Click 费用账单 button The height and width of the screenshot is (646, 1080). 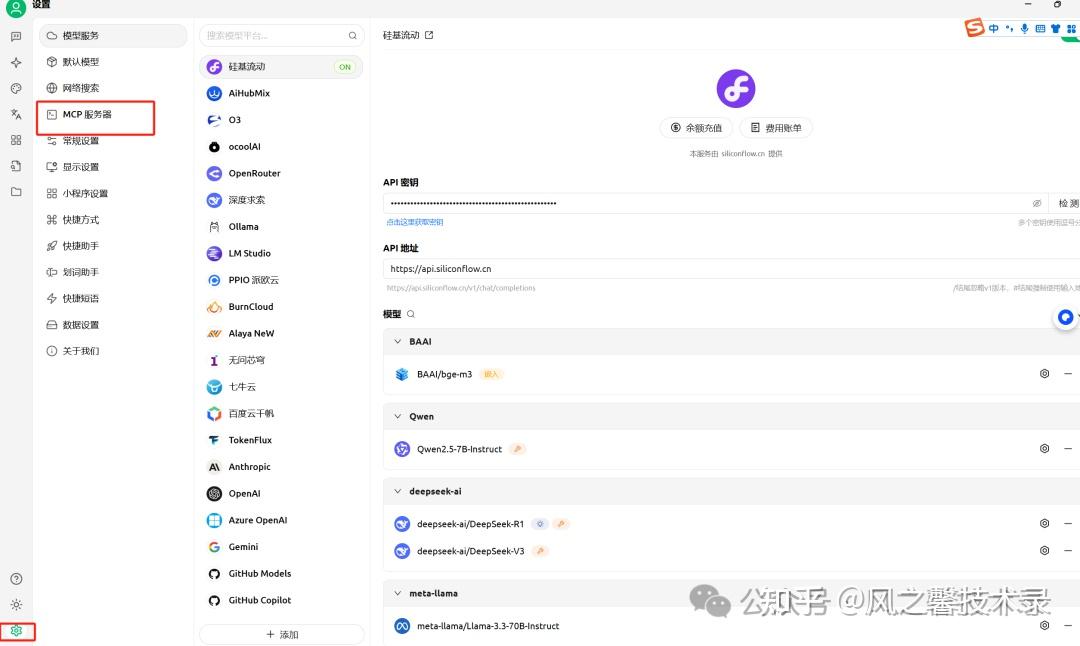(x=776, y=128)
